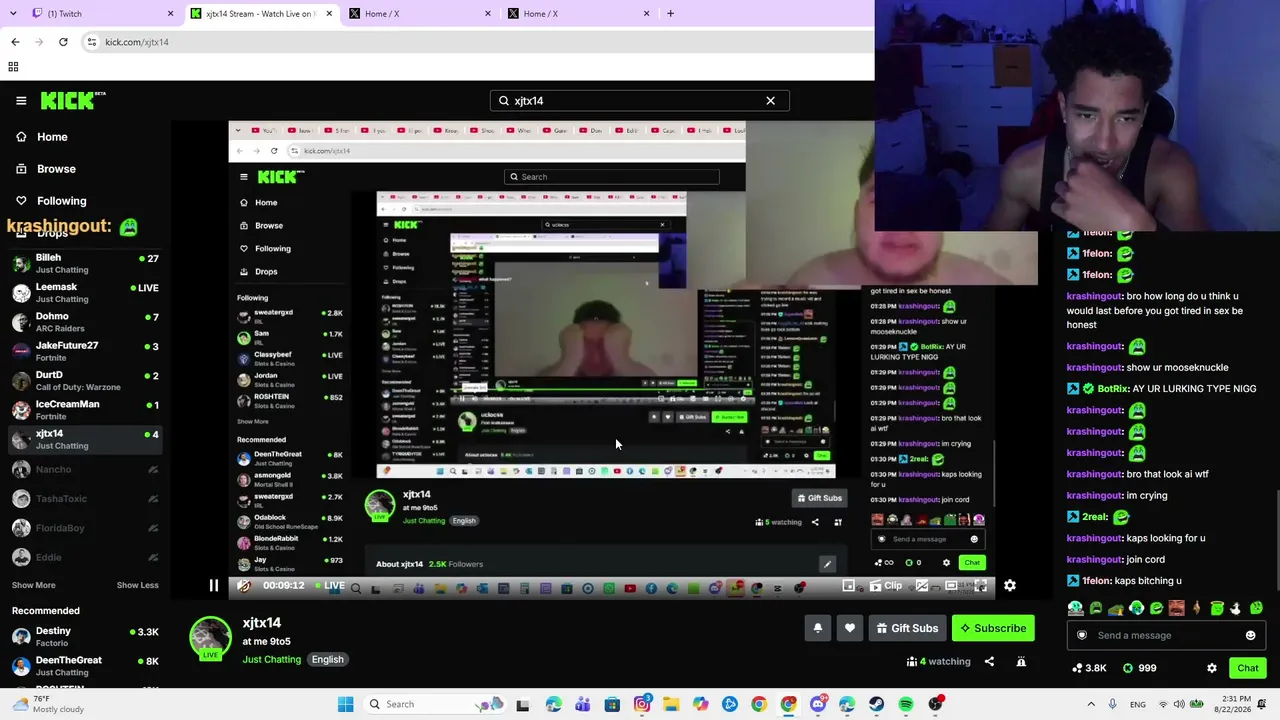Pause the xjtx14 stream playback
Screen dimensions: 1280x720
pyautogui.click(x=213, y=586)
